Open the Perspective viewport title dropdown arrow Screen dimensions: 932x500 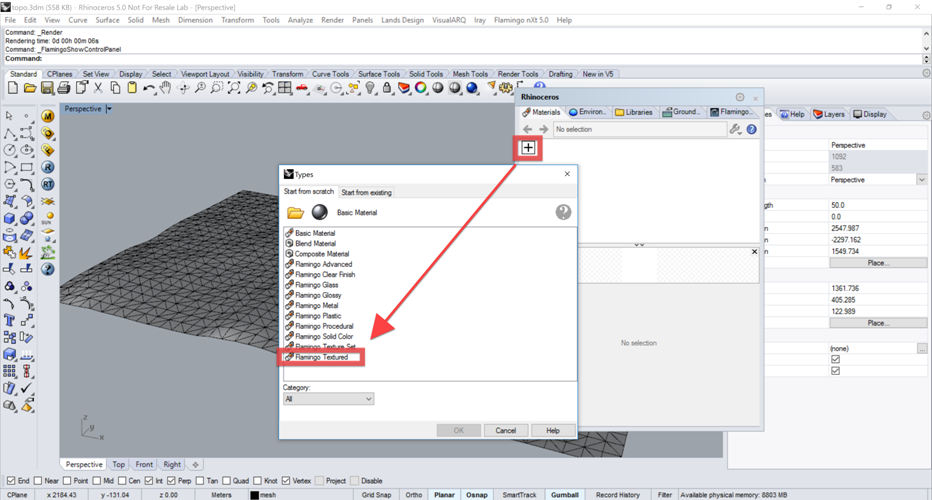(x=109, y=109)
